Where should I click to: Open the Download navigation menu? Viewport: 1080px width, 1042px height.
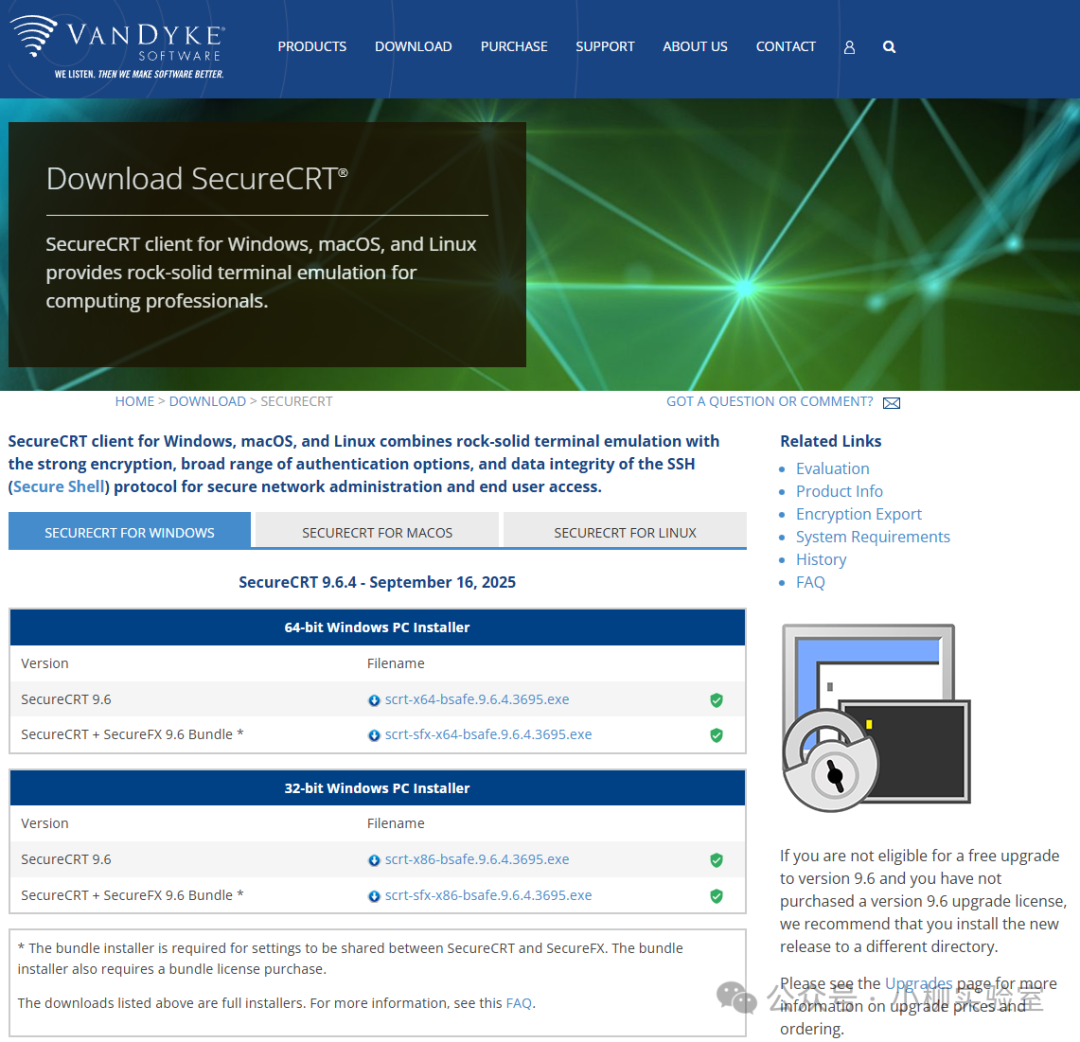413,47
